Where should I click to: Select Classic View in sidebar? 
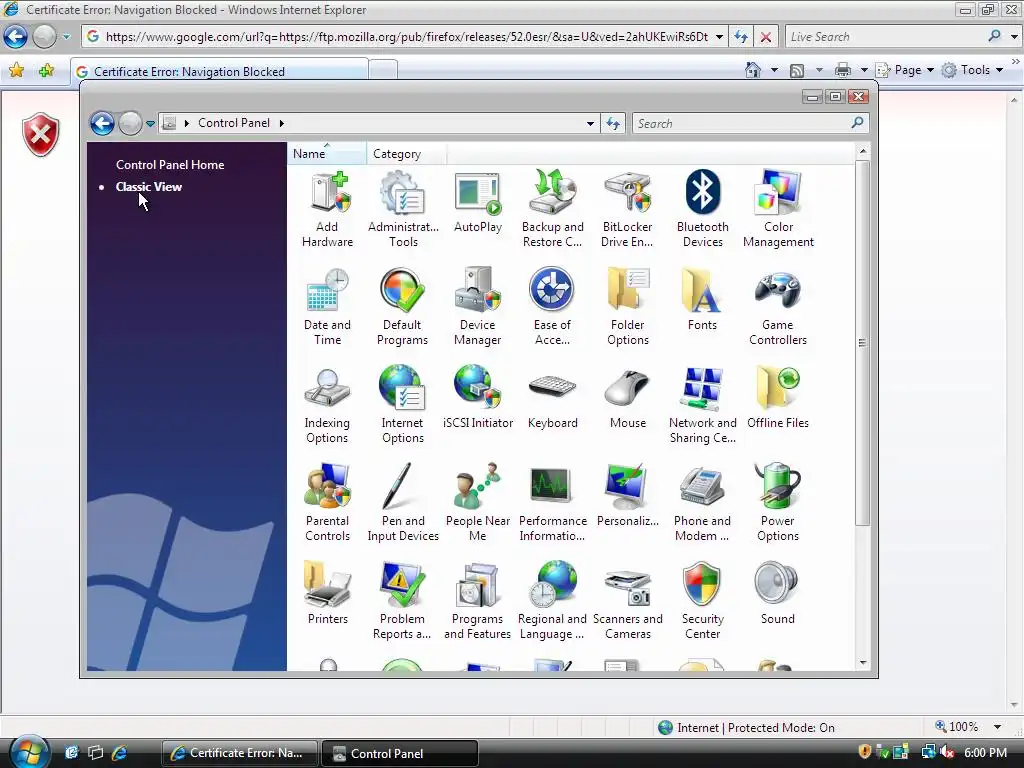(148, 186)
